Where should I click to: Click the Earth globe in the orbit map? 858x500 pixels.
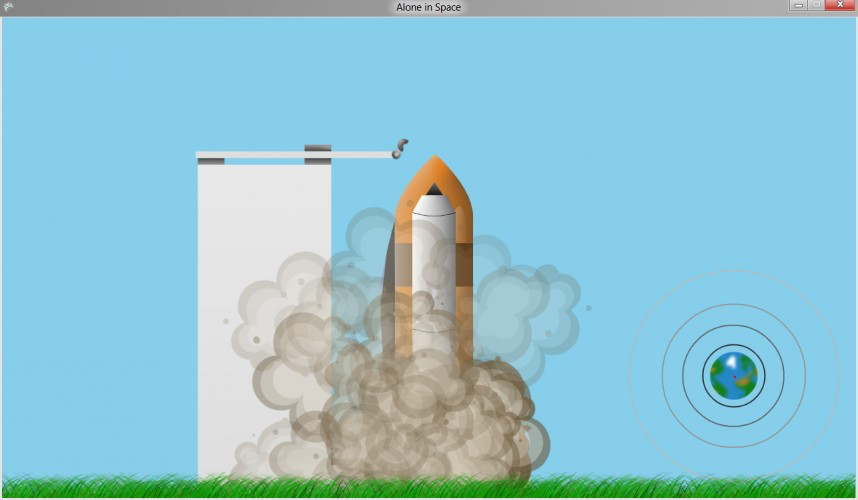733,376
